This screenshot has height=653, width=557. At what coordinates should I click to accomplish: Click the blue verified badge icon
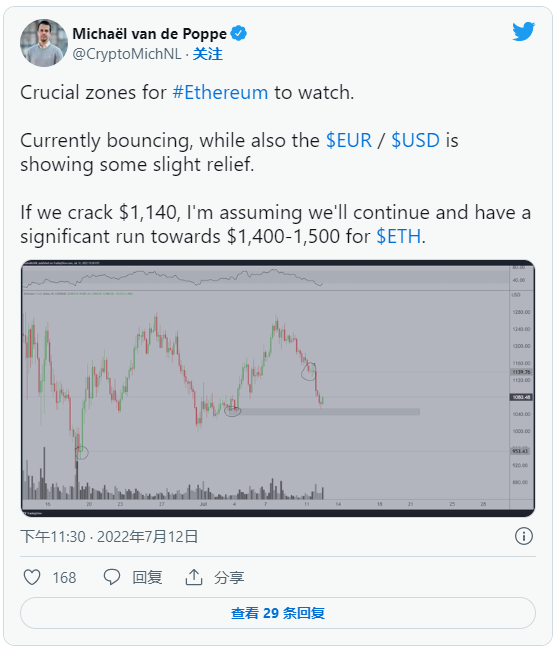[239, 33]
